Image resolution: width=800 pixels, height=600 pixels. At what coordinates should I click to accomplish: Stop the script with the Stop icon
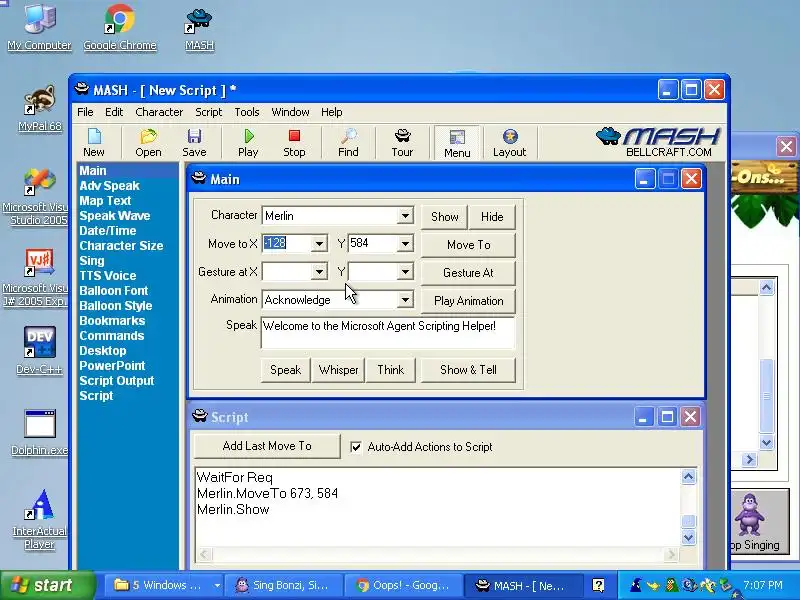pos(294,143)
